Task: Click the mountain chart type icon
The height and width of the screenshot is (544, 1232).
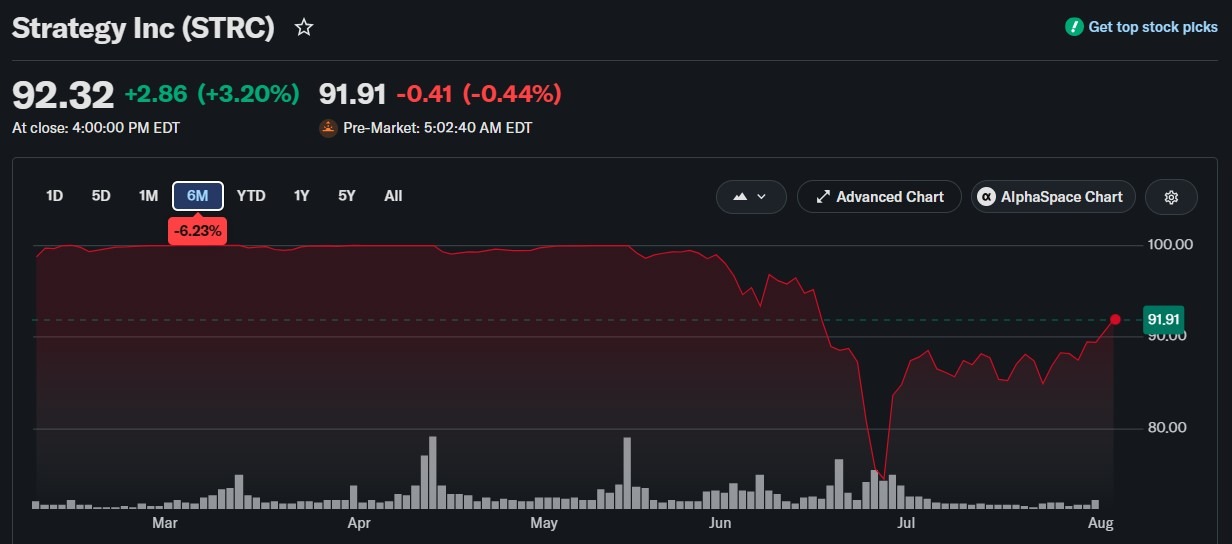Action: pos(741,197)
